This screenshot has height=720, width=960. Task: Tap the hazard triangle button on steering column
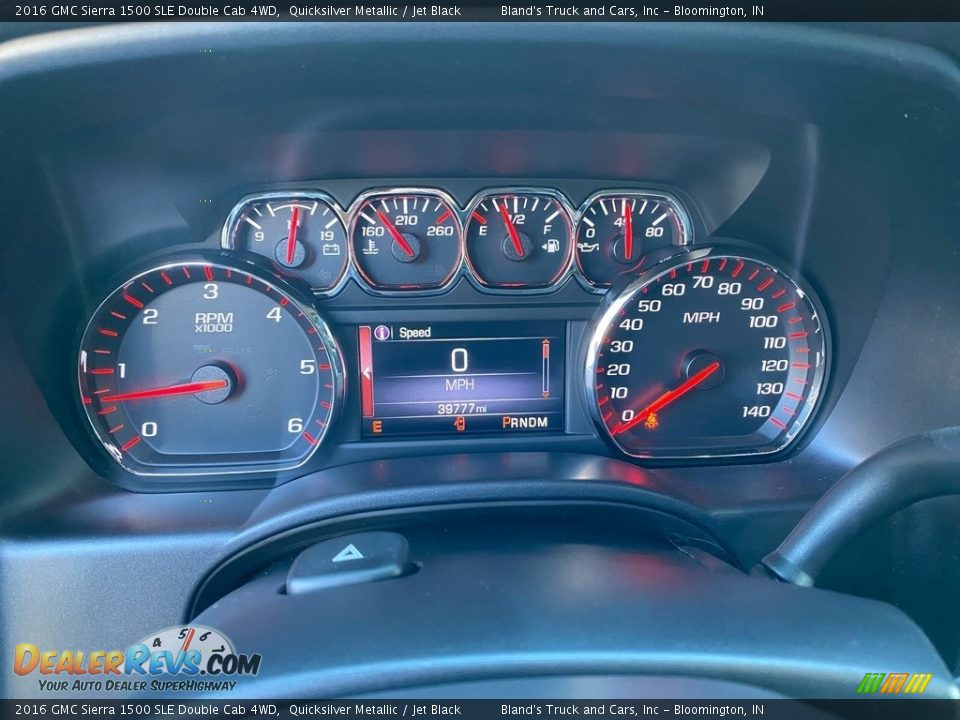click(x=348, y=553)
